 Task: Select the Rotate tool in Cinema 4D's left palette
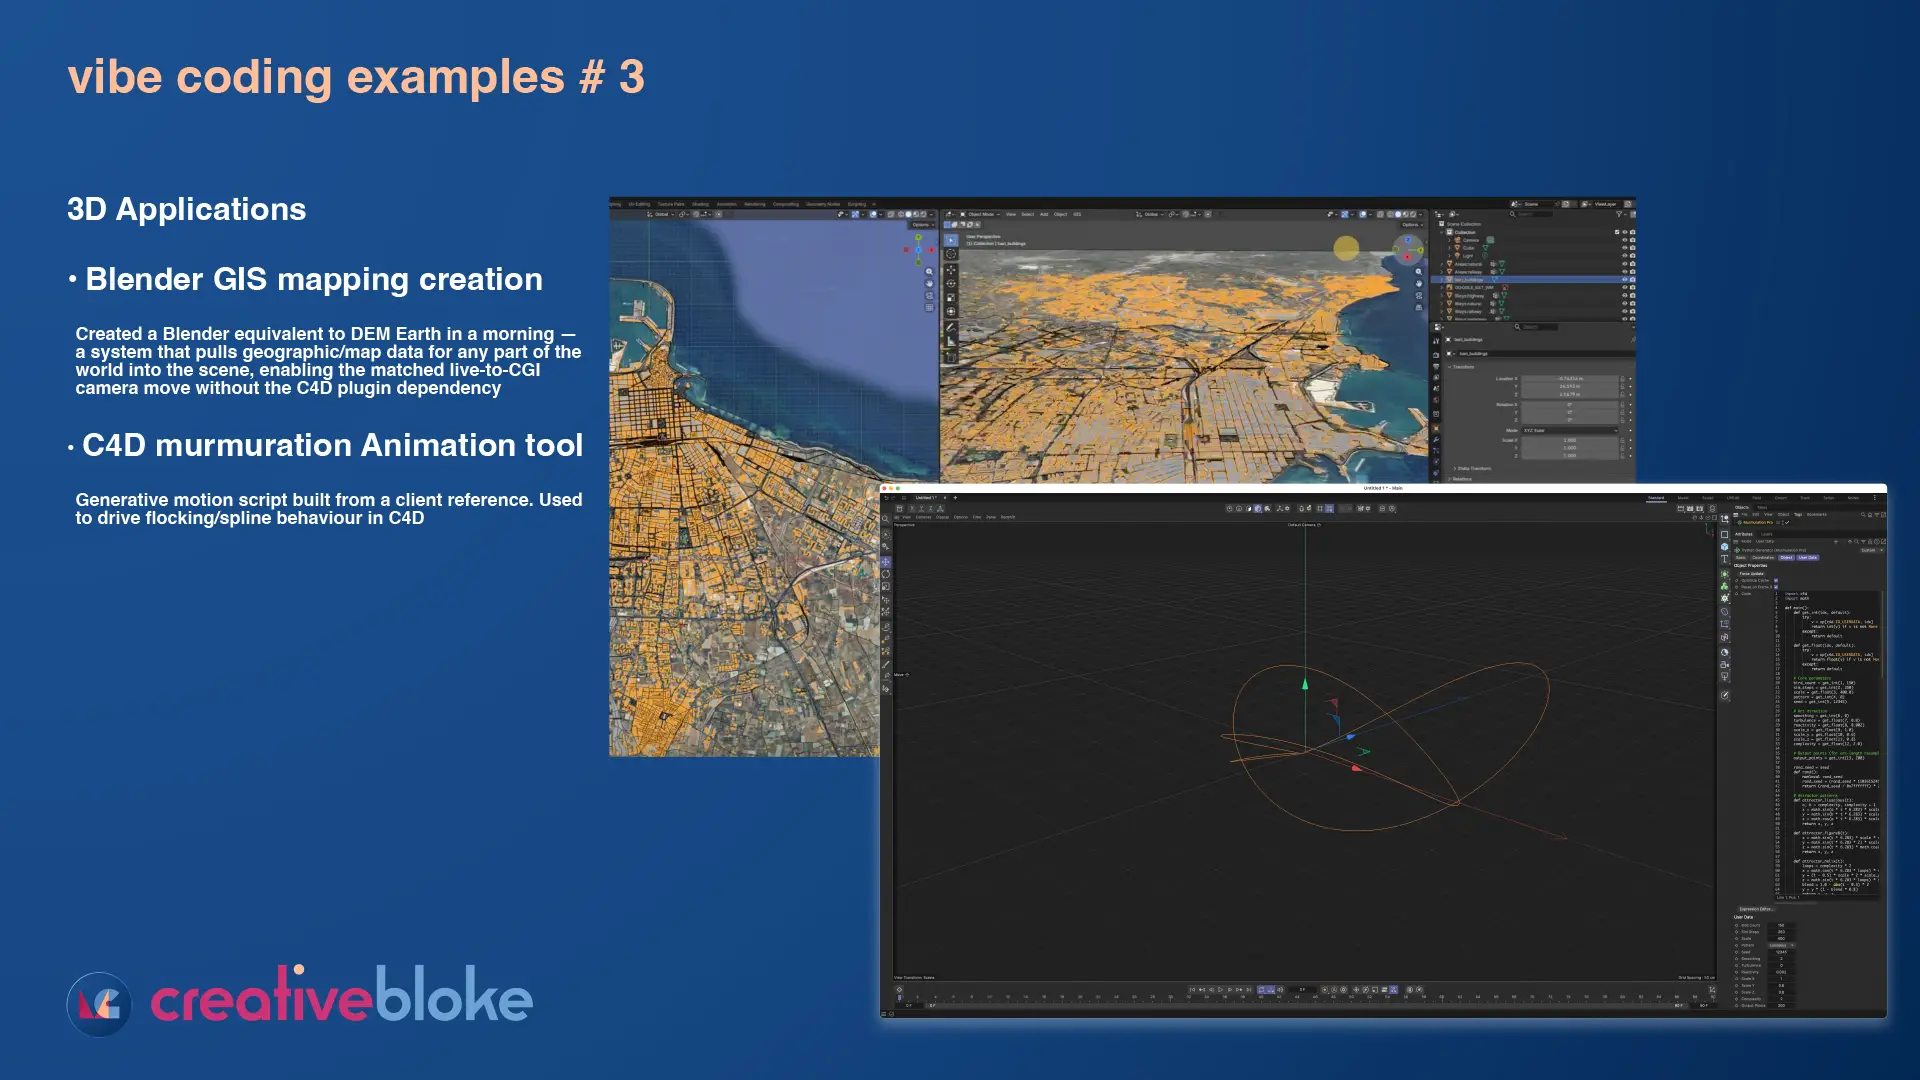click(886, 575)
